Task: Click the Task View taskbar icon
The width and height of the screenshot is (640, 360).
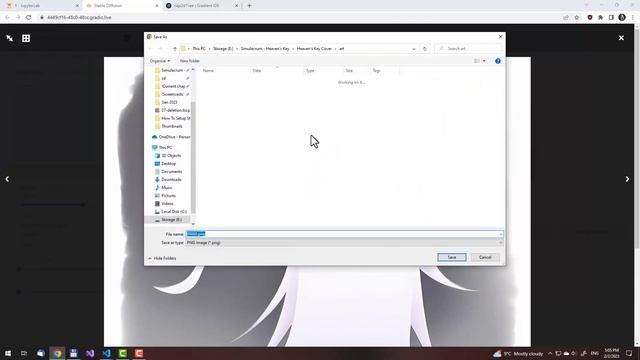Action: coord(24,353)
